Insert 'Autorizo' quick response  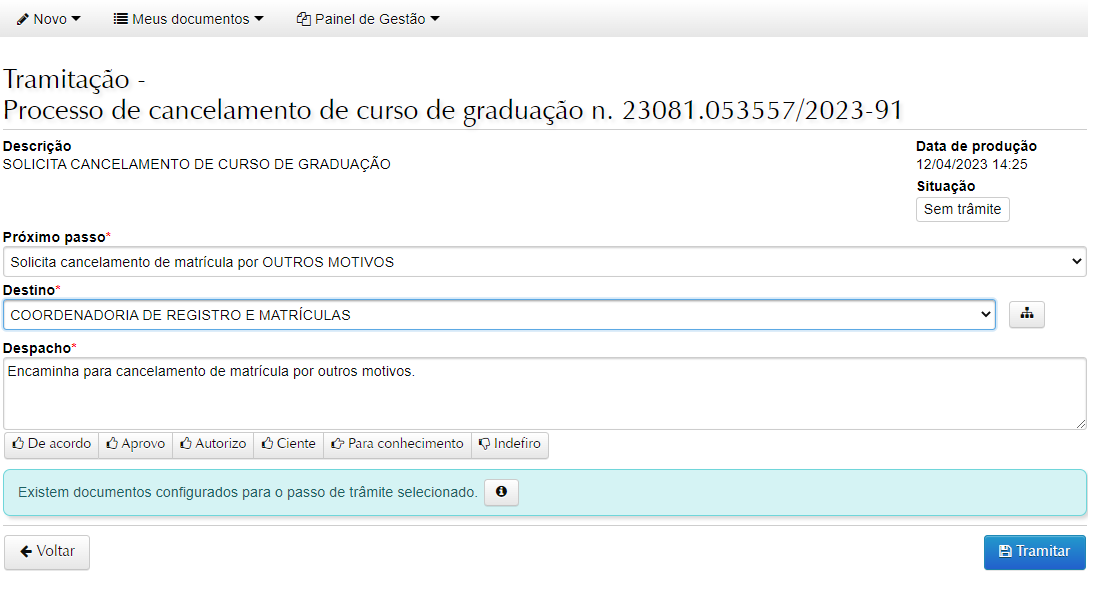(x=212, y=444)
